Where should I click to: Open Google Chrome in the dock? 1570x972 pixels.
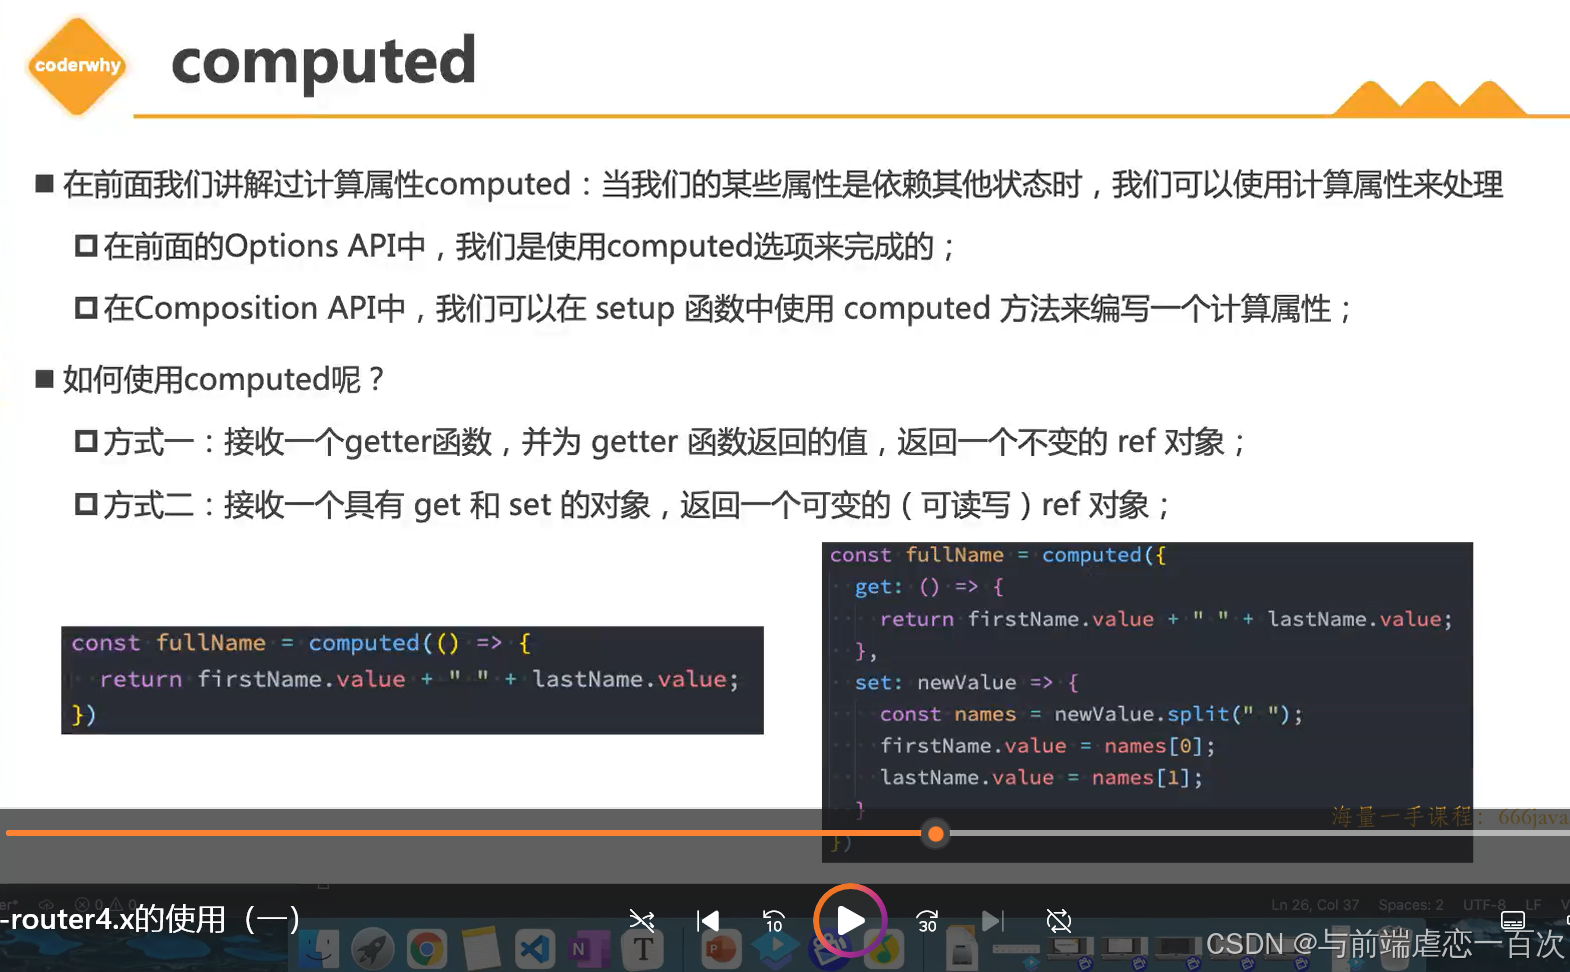(x=426, y=948)
